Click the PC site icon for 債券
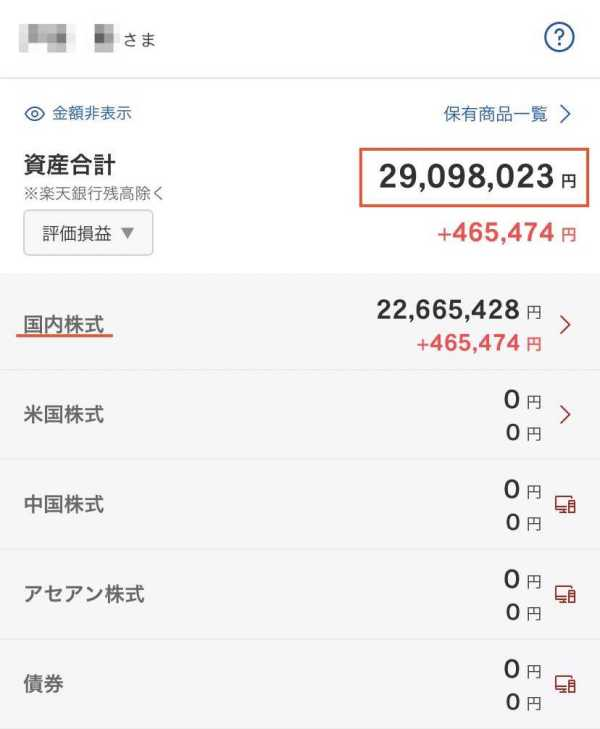The image size is (600, 729). coord(565,684)
